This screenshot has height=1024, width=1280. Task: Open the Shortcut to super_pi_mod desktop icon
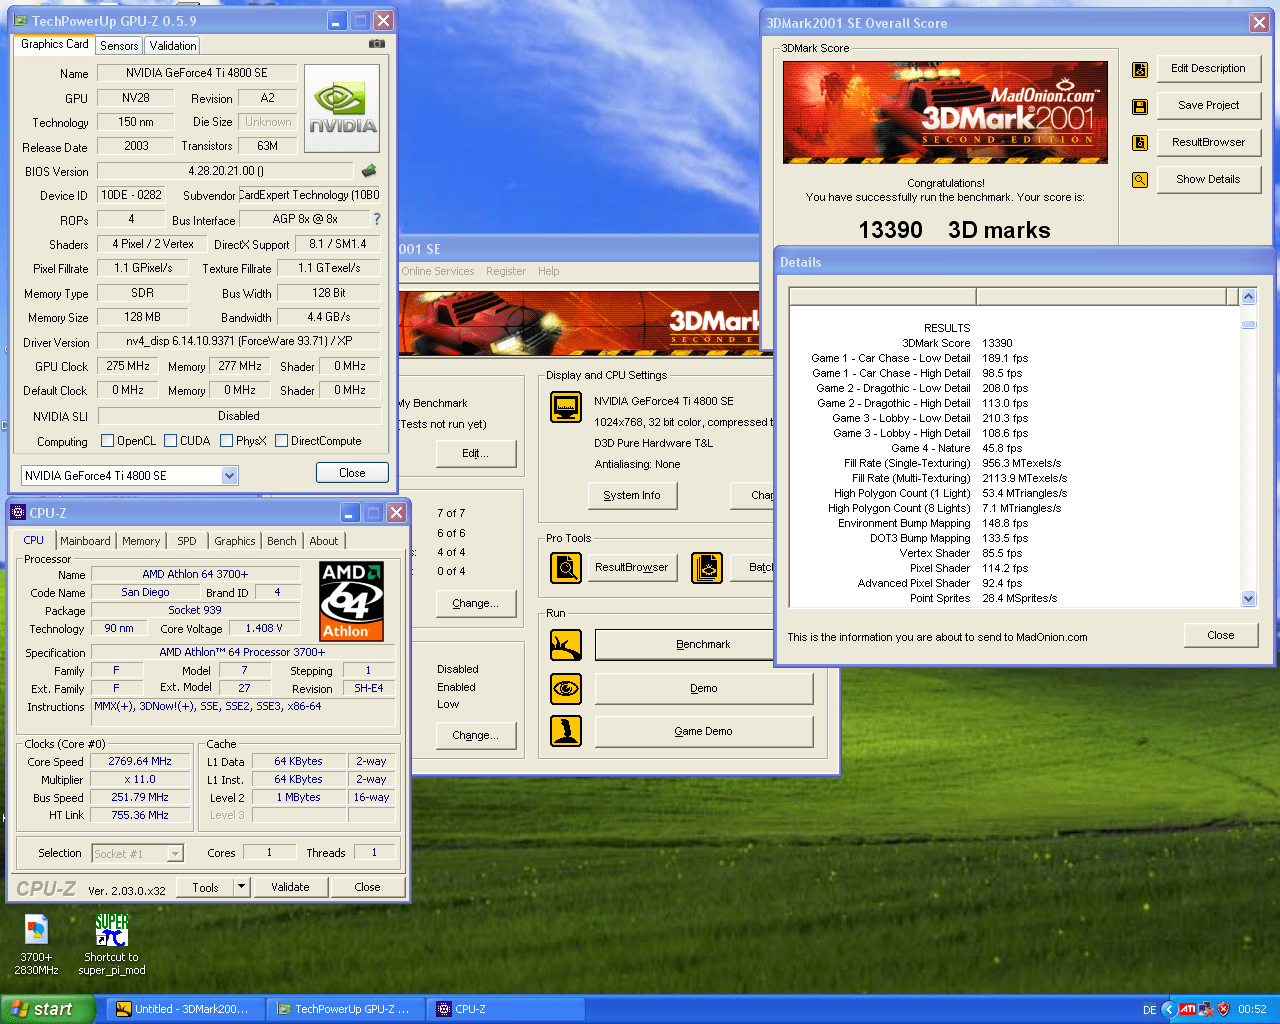(x=112, y=943)
